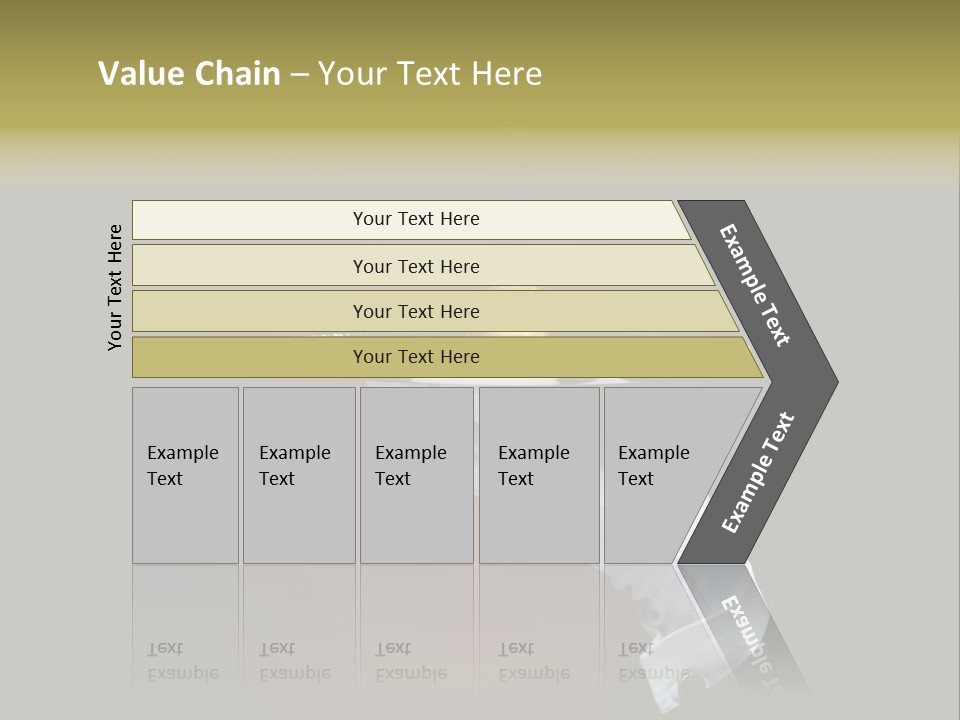Image resolution: width=960 pixels, height=720 pixels.
Task: Select "Your Text Here" in the slide title
Action: coord(430,74)
